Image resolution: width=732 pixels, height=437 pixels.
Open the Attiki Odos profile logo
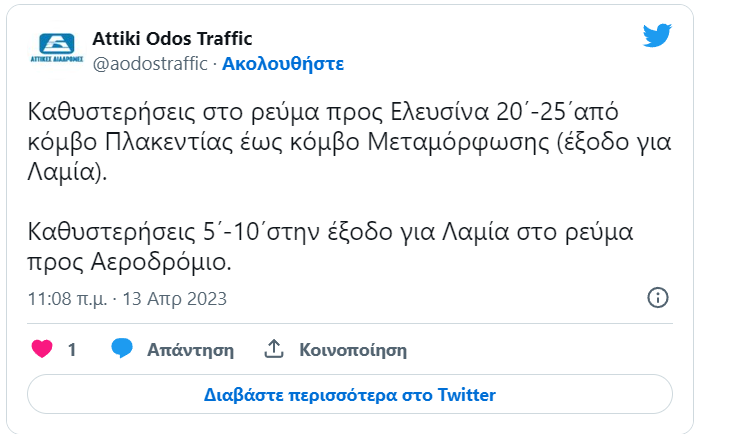(59, 49)
